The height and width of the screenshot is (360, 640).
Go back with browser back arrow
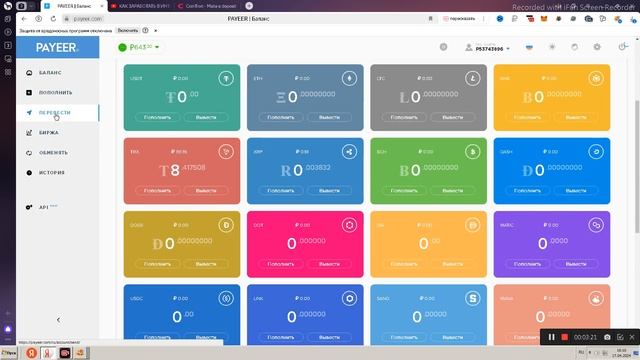tap(24, 19)
